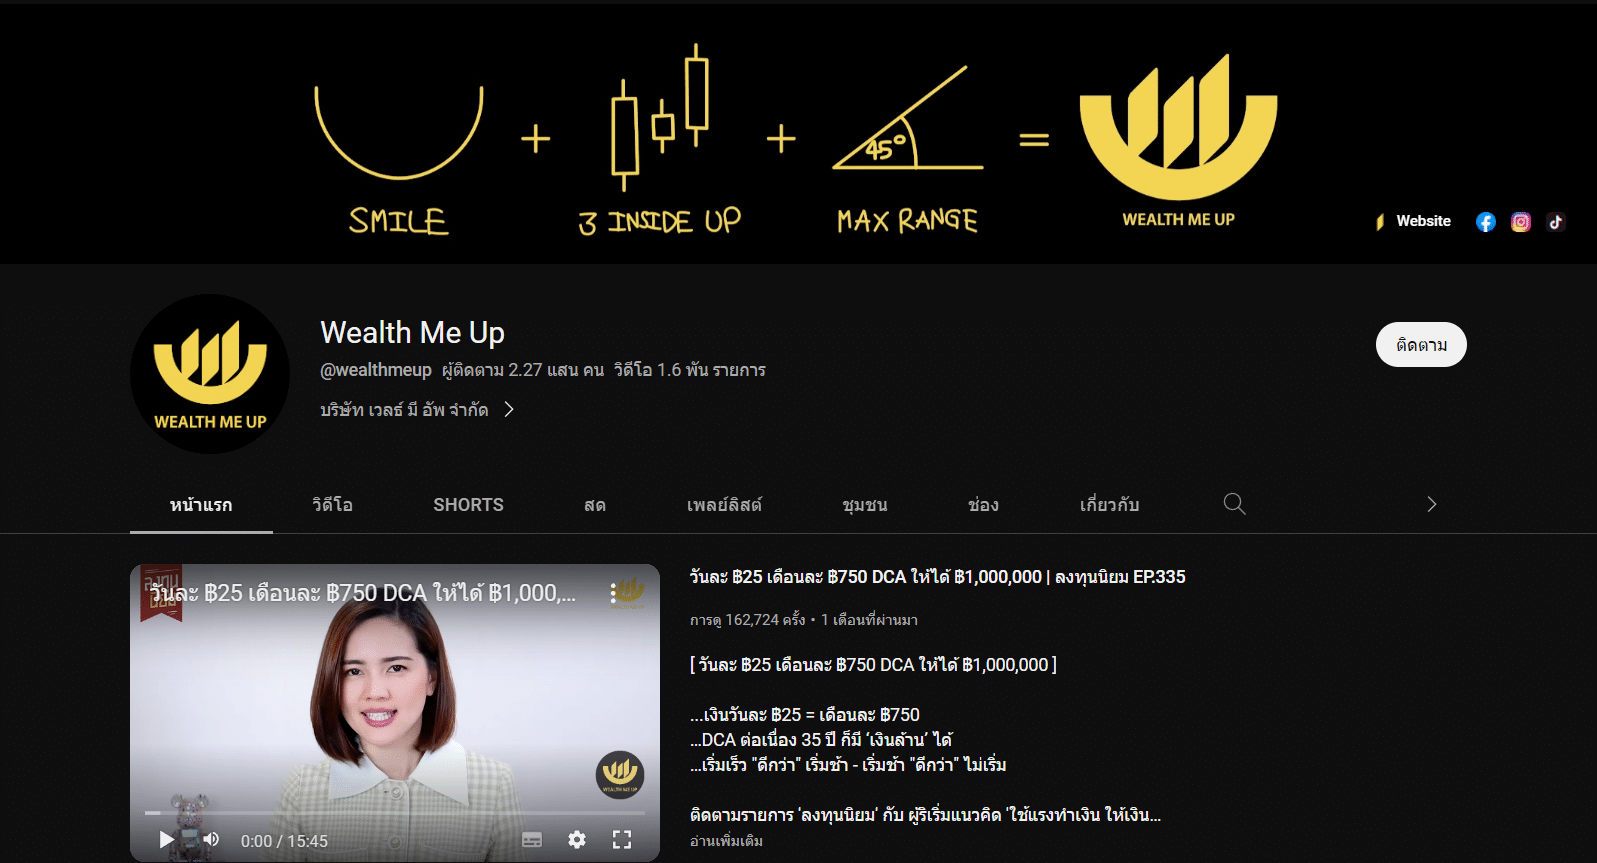The height and width of the screenshot is (863, 1597).
Task: Open the TikTok icon in banner
Action: [1555, 222]
